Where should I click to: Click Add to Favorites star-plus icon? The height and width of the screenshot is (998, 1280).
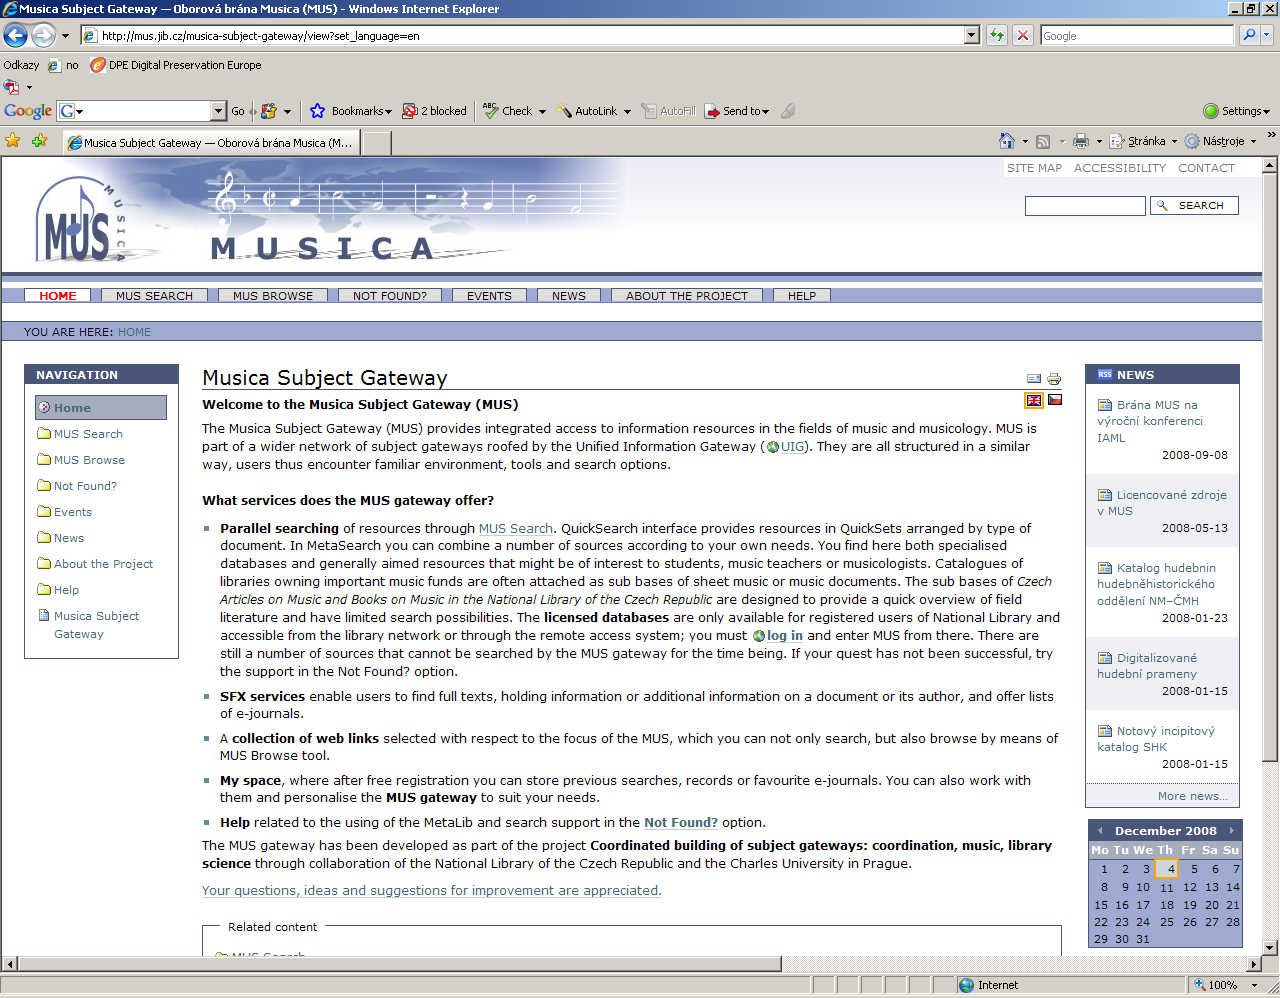pos(39,141)
